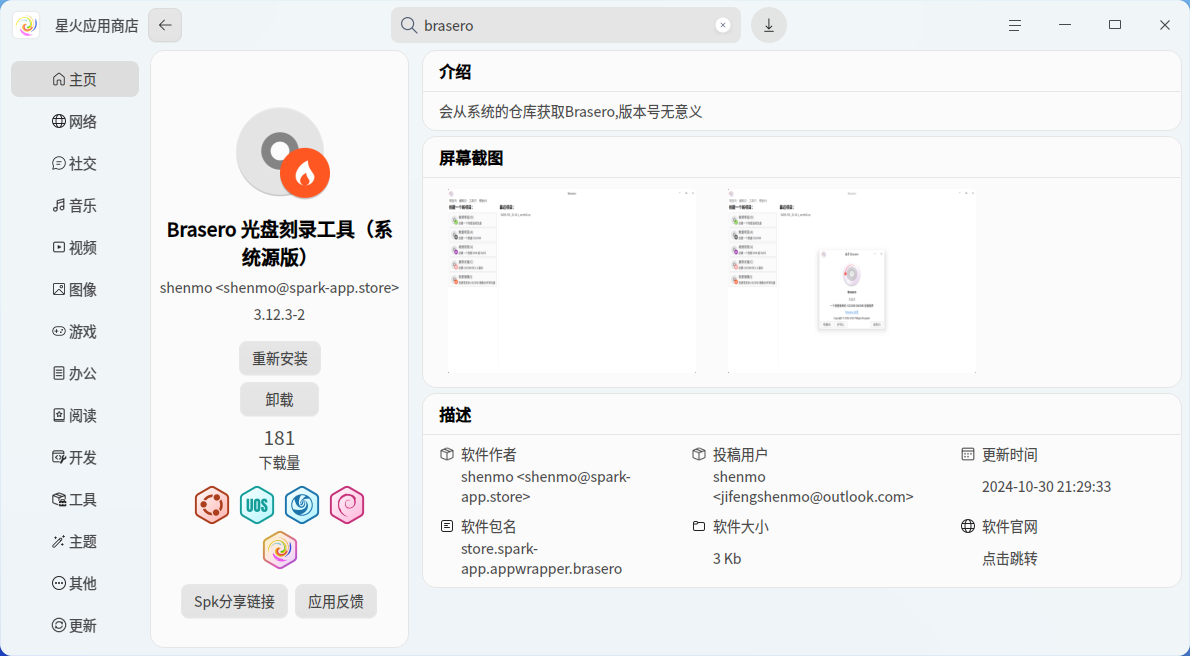
Task: Open the 其他 category
Action: (74, 583)
